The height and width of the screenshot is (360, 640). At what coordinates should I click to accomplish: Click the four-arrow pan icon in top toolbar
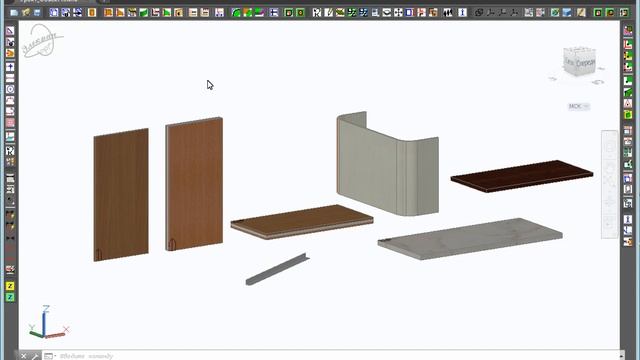[398, 13]
